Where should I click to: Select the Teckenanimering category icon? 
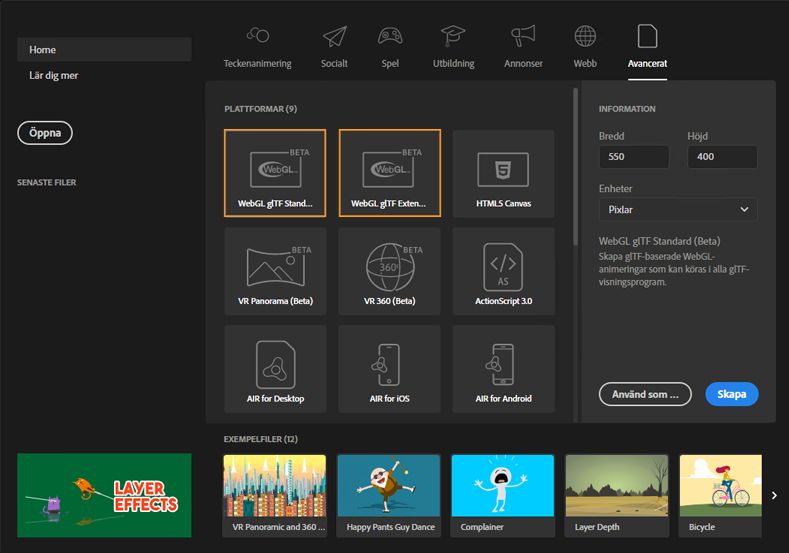point(258,35)
